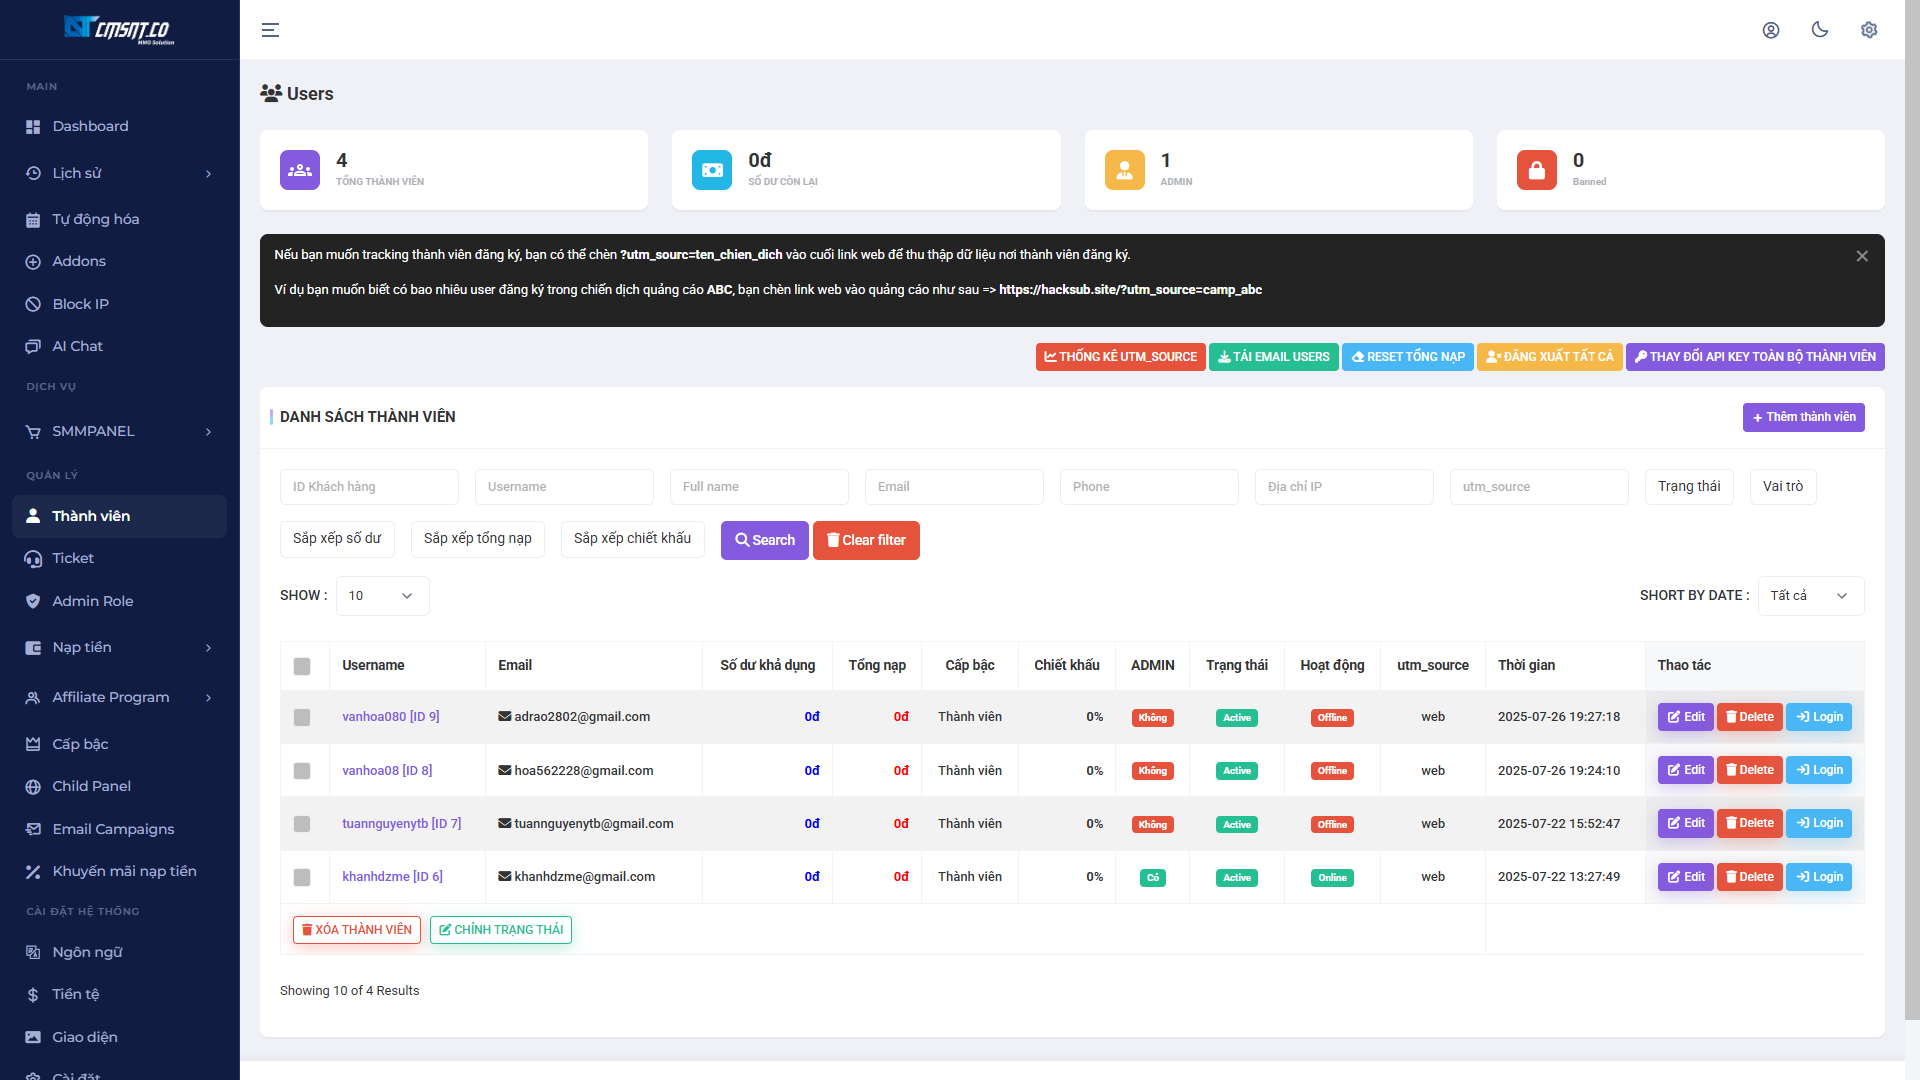
Task: Click THAY ĐỔI API KEY TOÀN BỘ THÀNH VIÊN
Action: [x=1755, y=357]
